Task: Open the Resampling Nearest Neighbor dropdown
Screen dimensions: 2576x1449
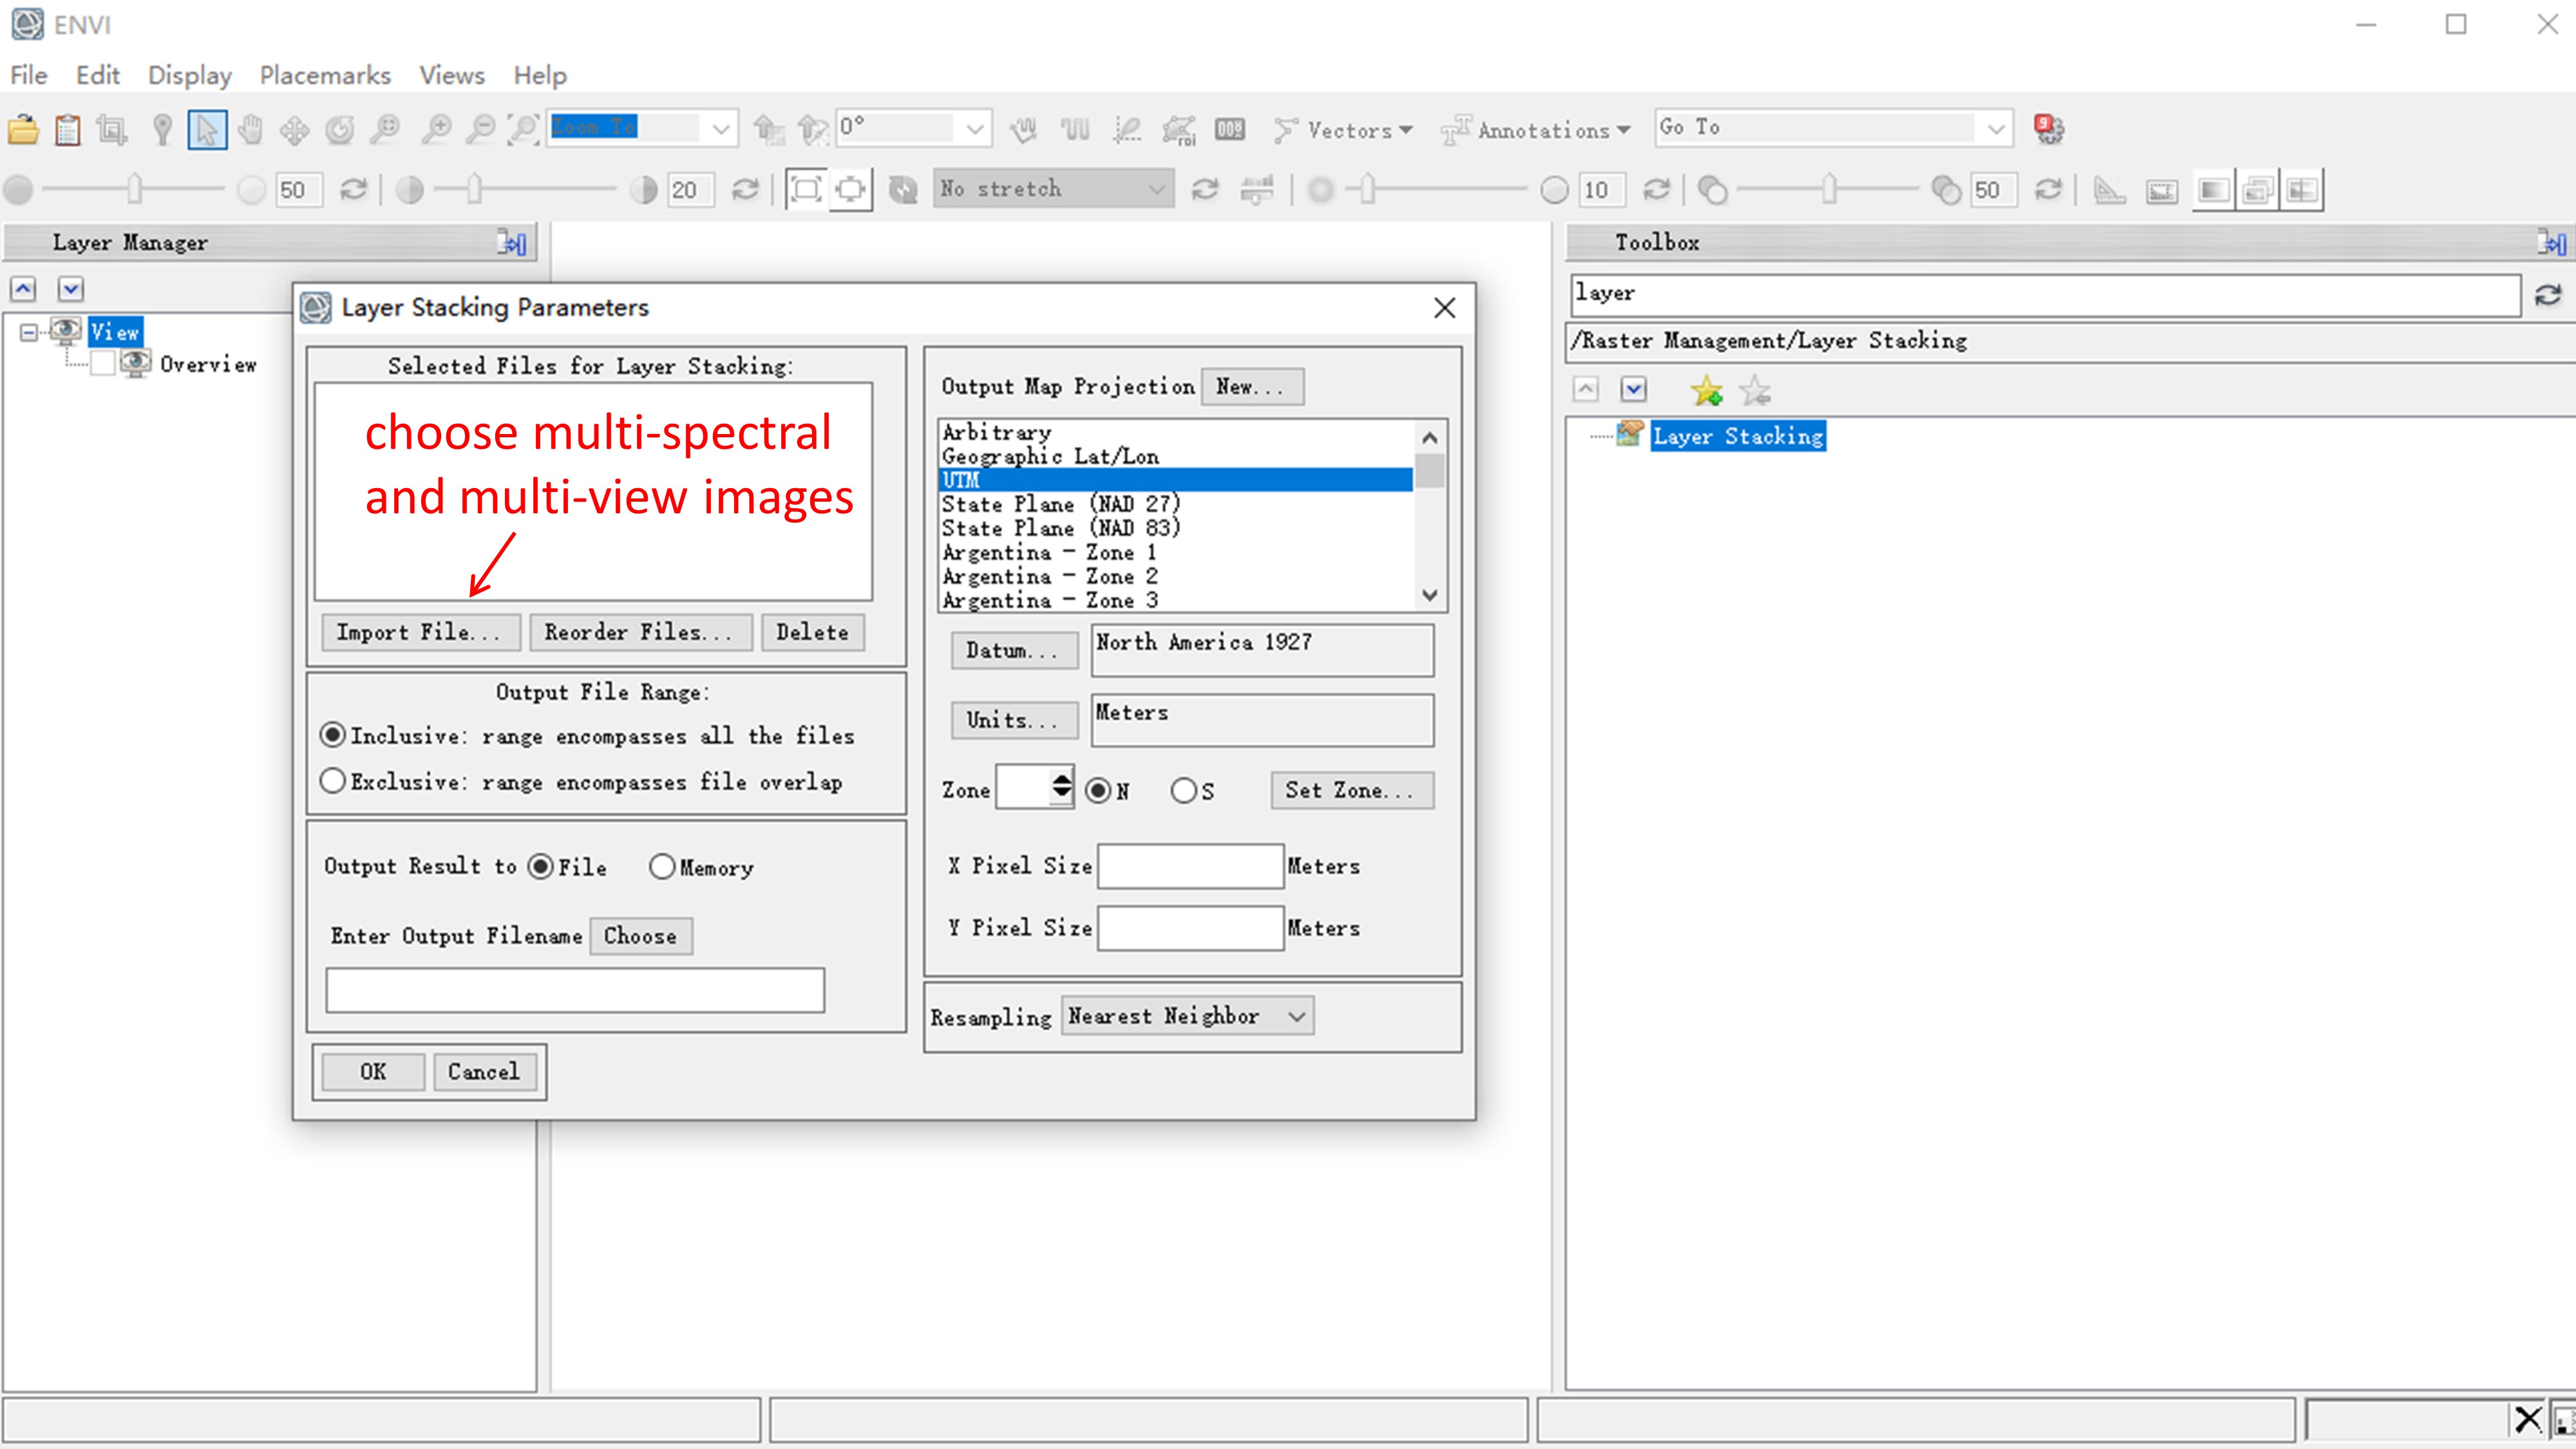Action: pyautogui.click(x=1297, y=1017)
